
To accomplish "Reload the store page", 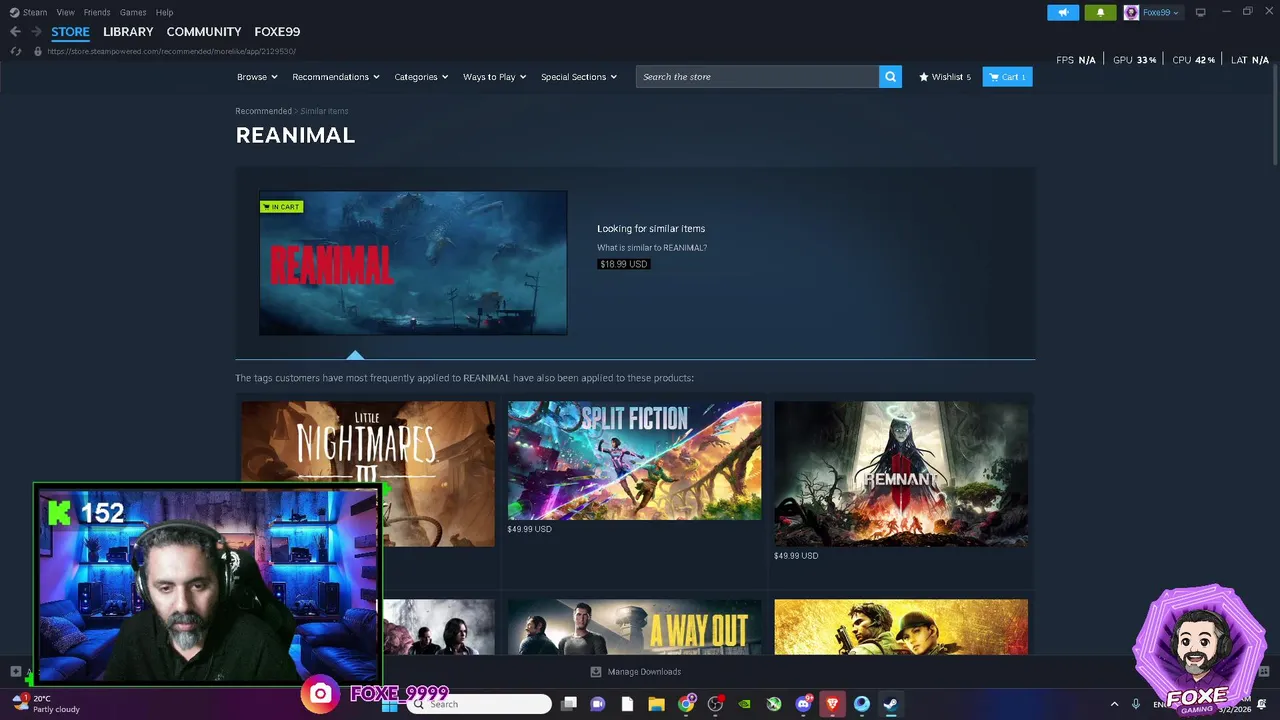I will click(x=15, y=51).
